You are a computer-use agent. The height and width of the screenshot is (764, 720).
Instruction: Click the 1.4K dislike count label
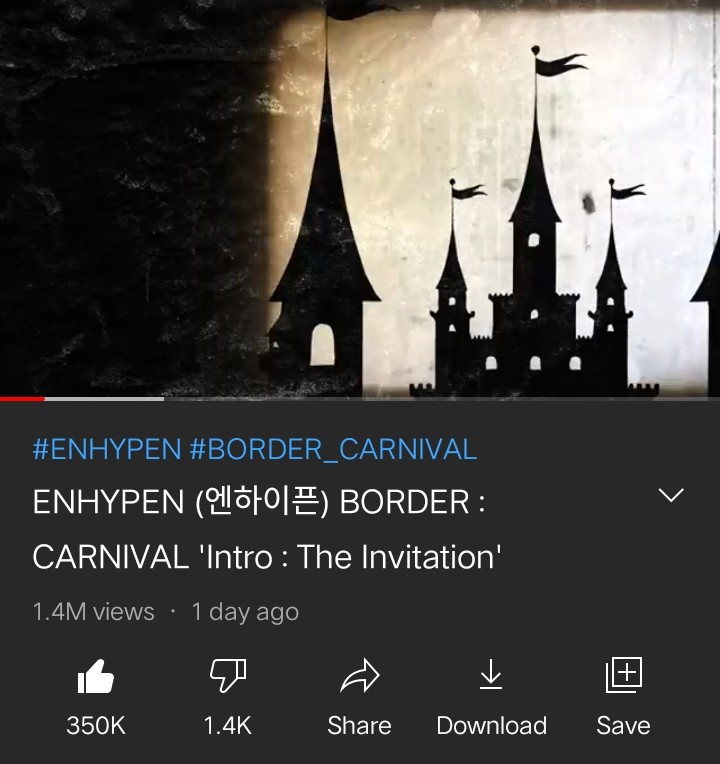(227, 726)
